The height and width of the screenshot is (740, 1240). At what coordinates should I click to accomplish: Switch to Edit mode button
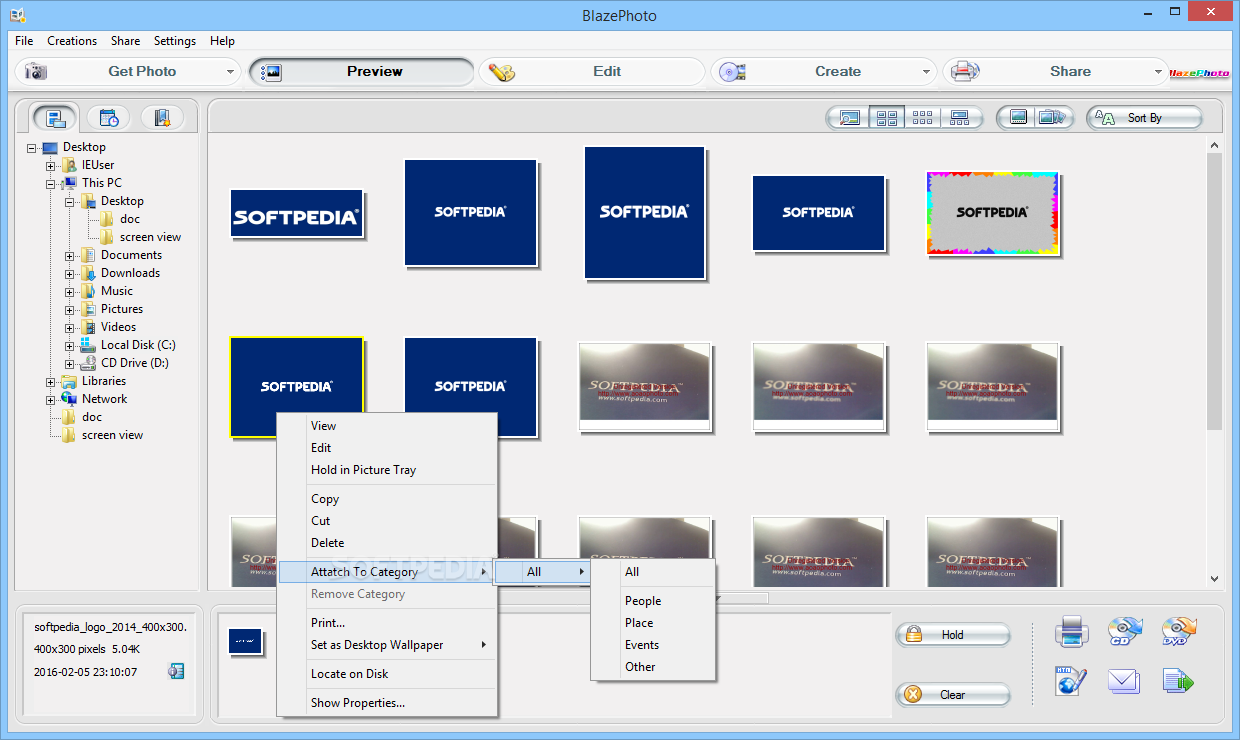click(x=592, y=72)
